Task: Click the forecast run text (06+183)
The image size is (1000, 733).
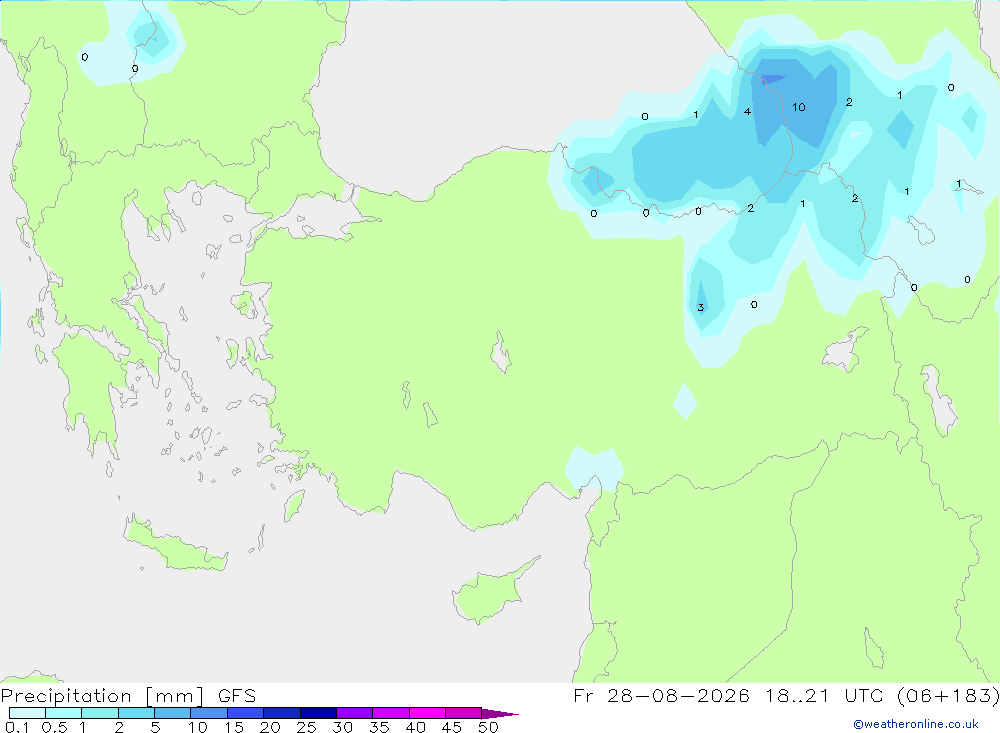Action: click(948, 695)
